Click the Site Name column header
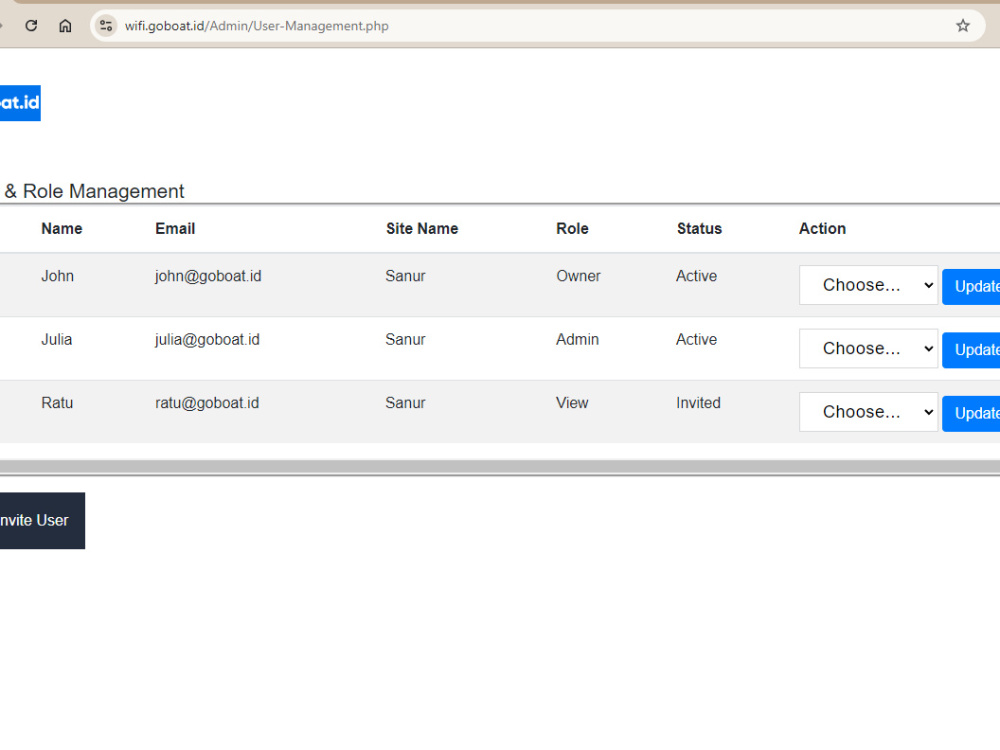 422,228
